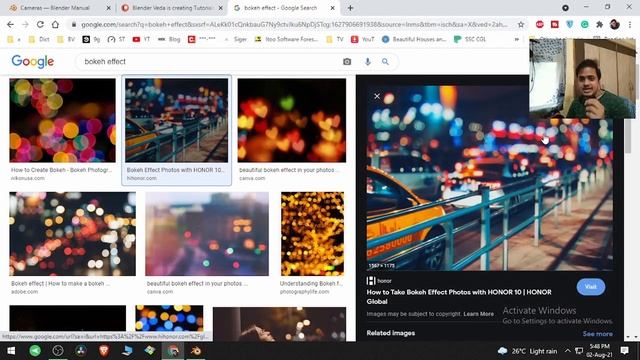Open heart-shaped bokeh thumbnail

(291, 120)
